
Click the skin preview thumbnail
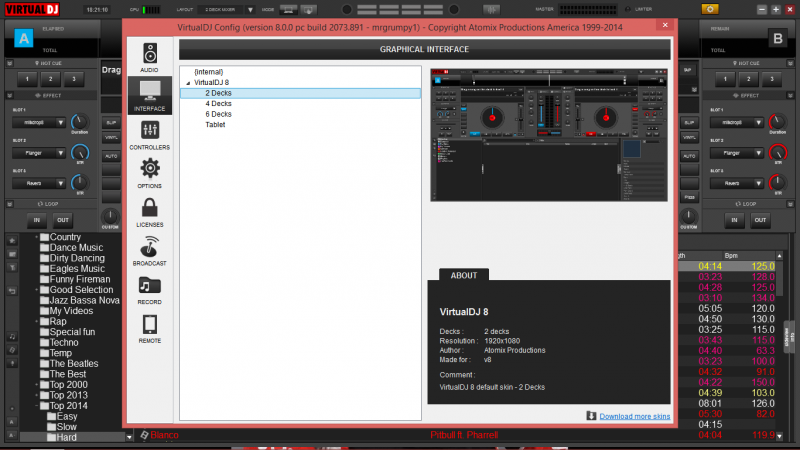pyautogui.click(x=549, y=135)
